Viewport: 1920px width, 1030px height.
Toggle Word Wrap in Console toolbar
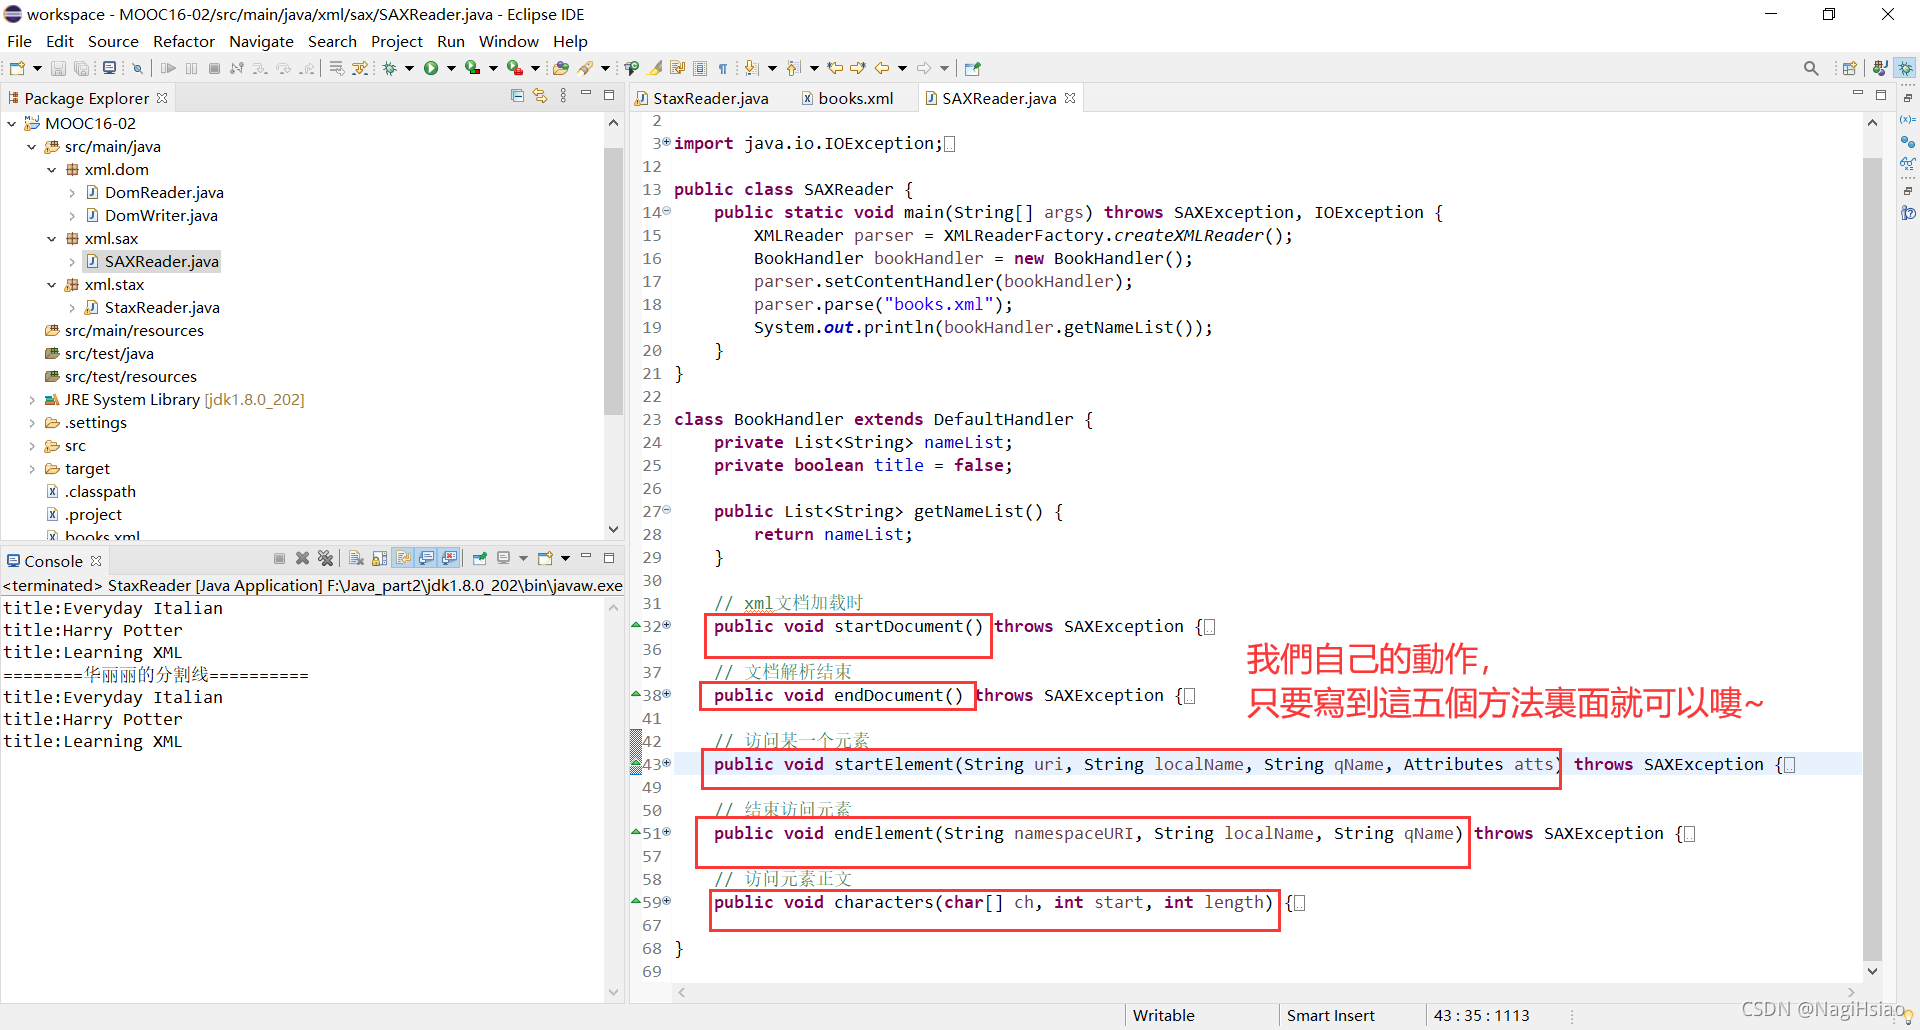point(403,558)
